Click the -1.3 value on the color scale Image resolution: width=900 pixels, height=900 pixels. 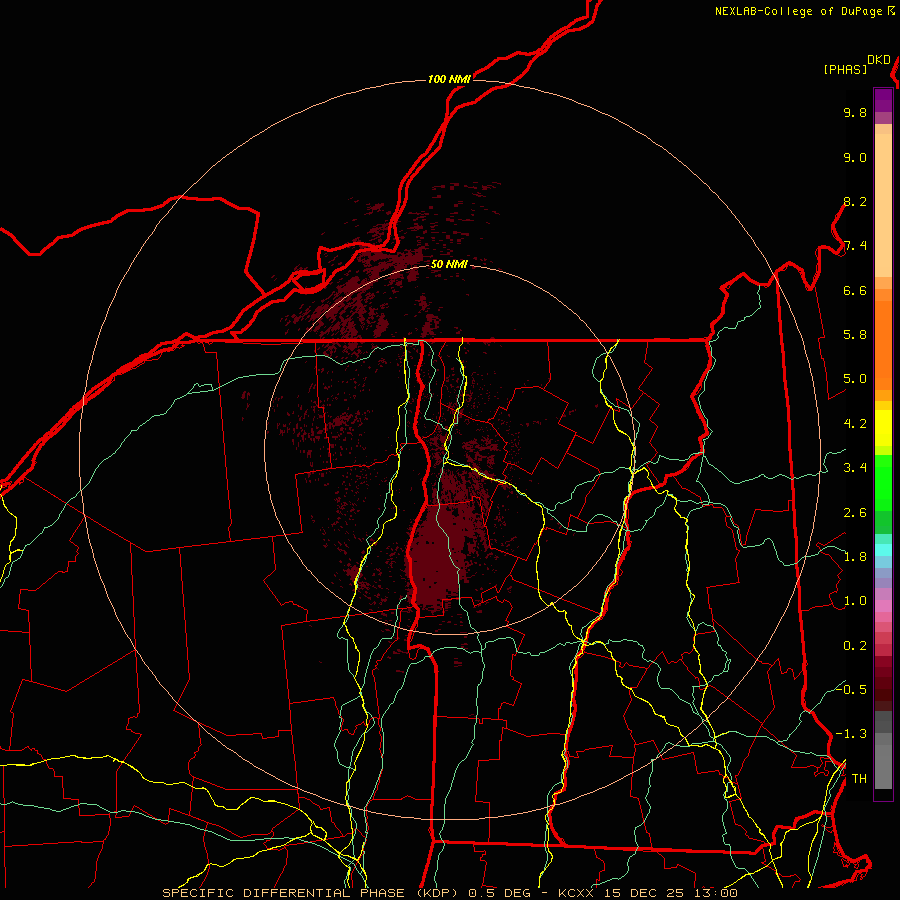[x=851, y=734]
